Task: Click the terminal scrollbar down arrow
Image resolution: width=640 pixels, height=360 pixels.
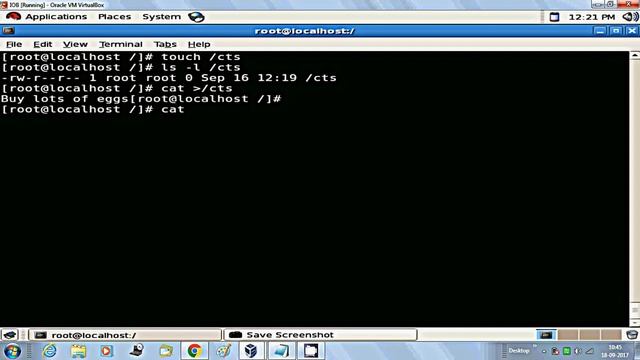Action: tap(635, 322)
